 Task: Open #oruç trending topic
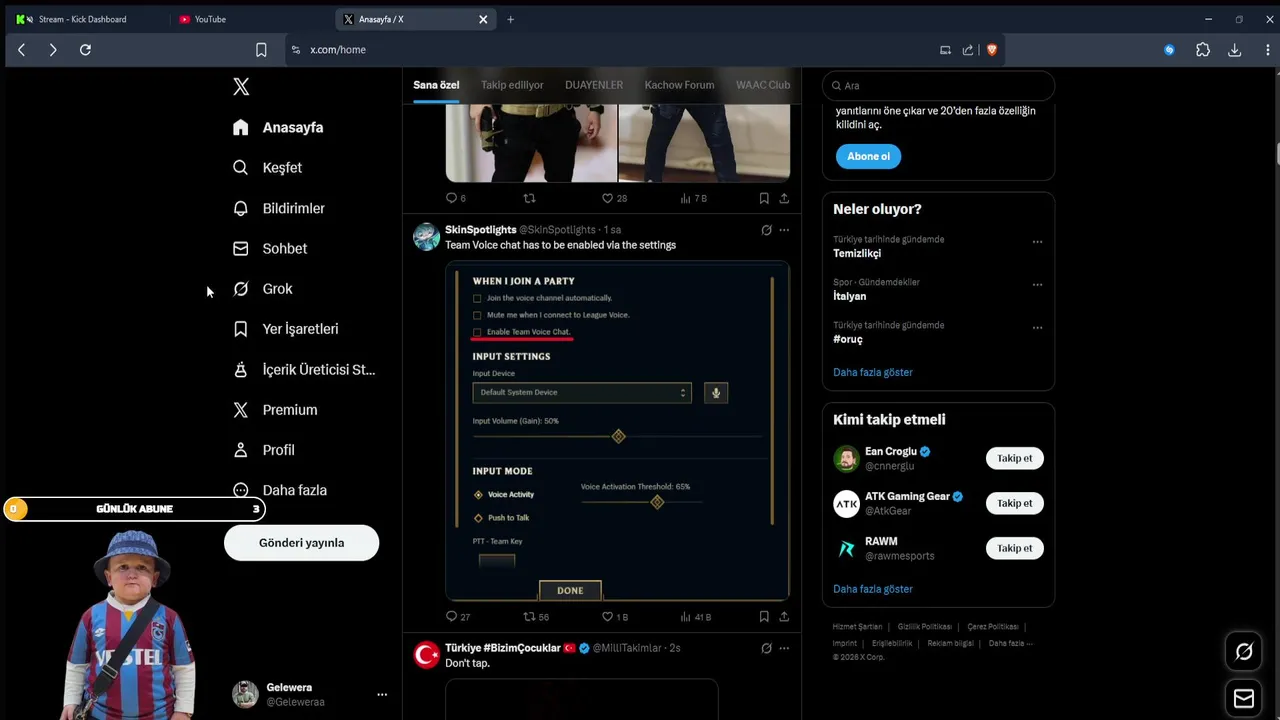[848, 340]
